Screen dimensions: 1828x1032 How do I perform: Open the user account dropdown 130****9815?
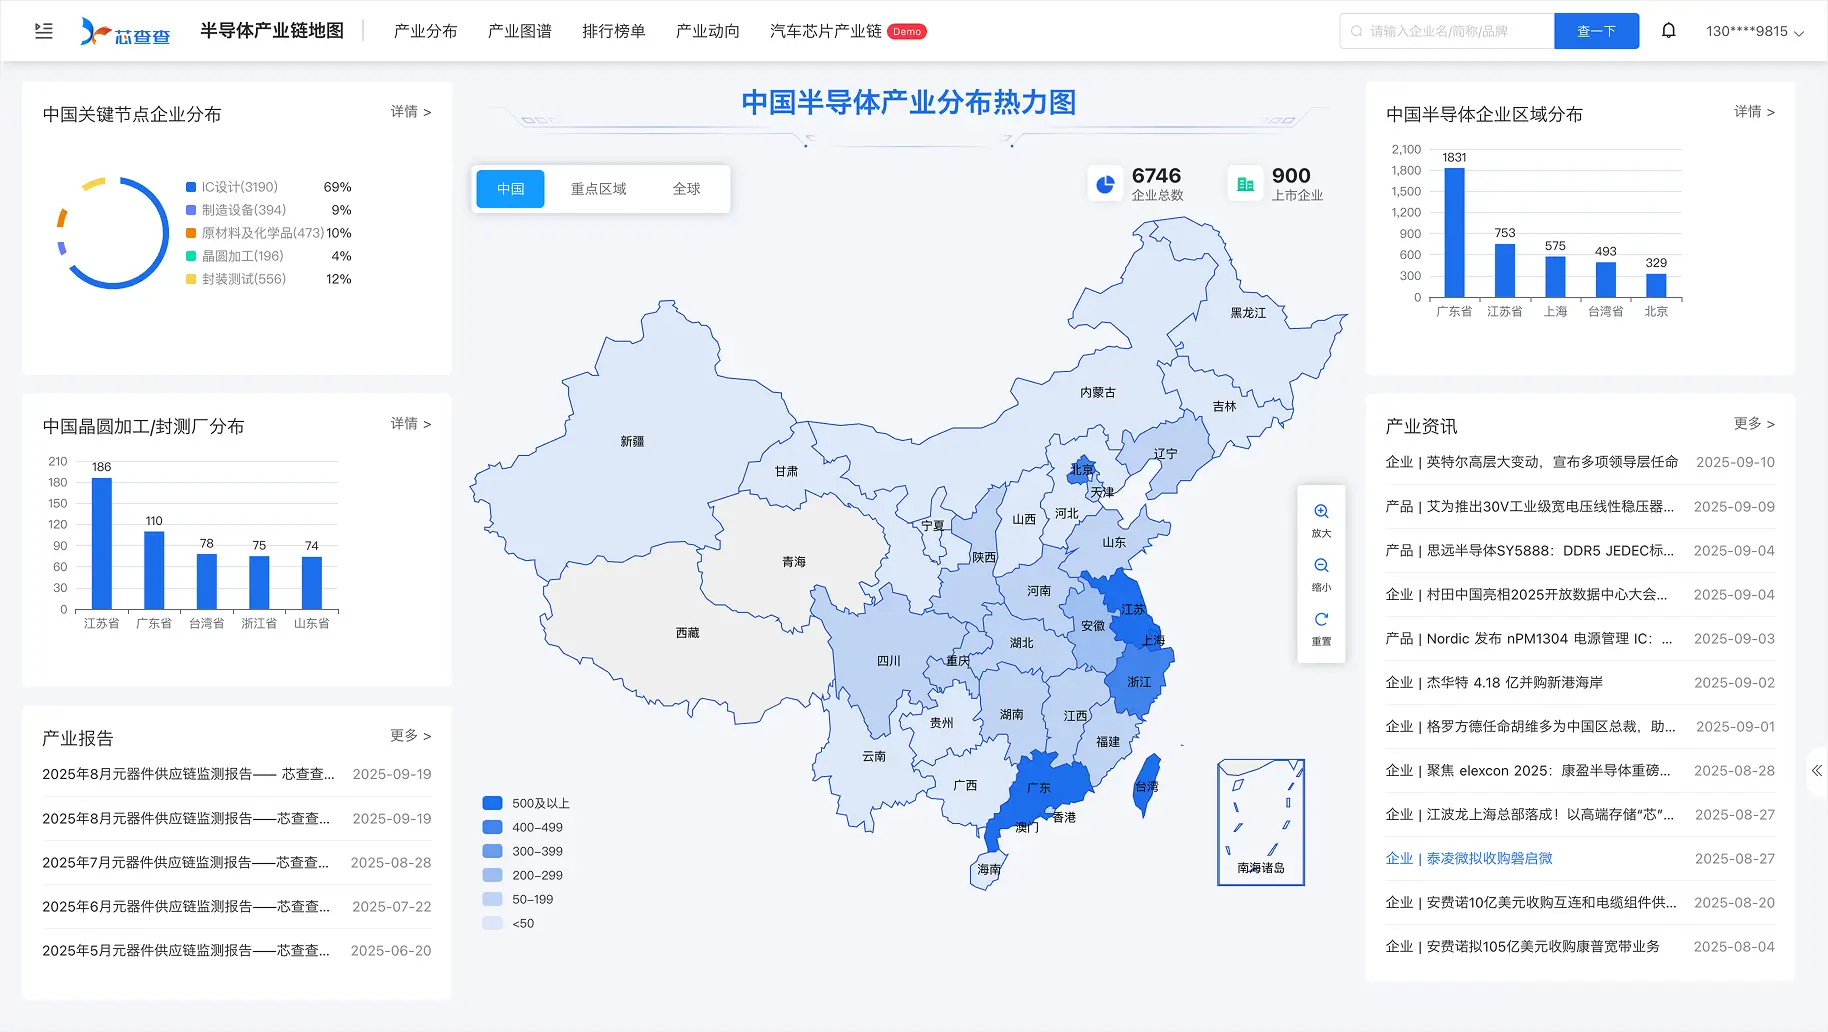[1754, 32]
